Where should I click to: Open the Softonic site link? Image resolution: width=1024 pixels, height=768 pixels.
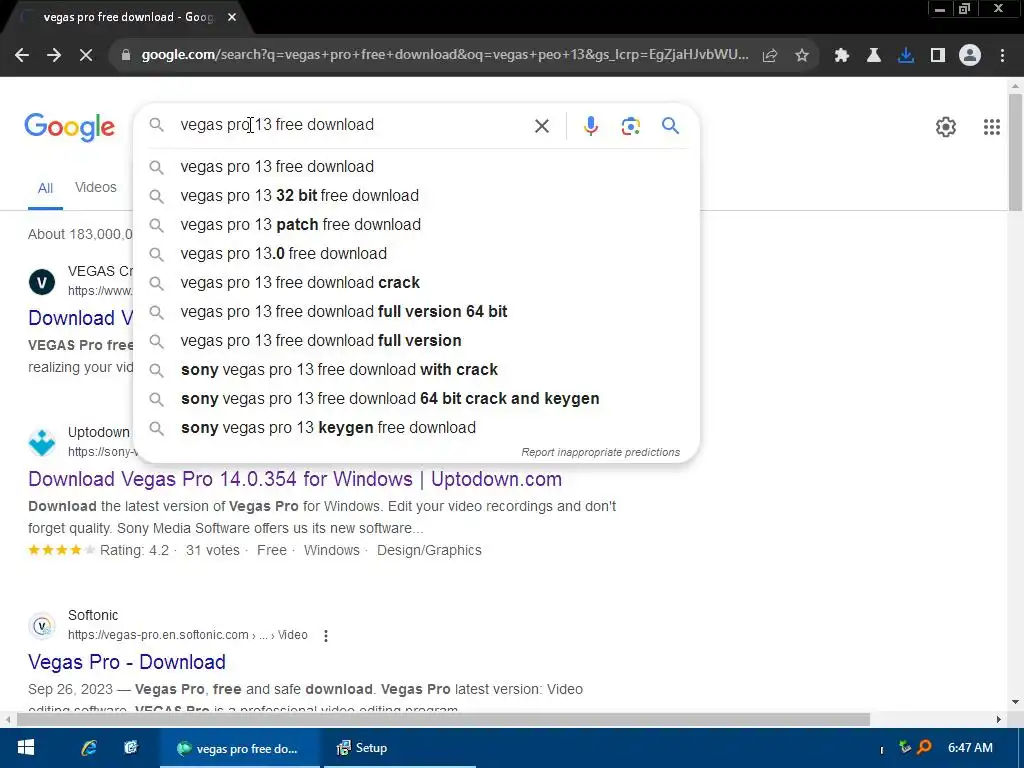93,615
